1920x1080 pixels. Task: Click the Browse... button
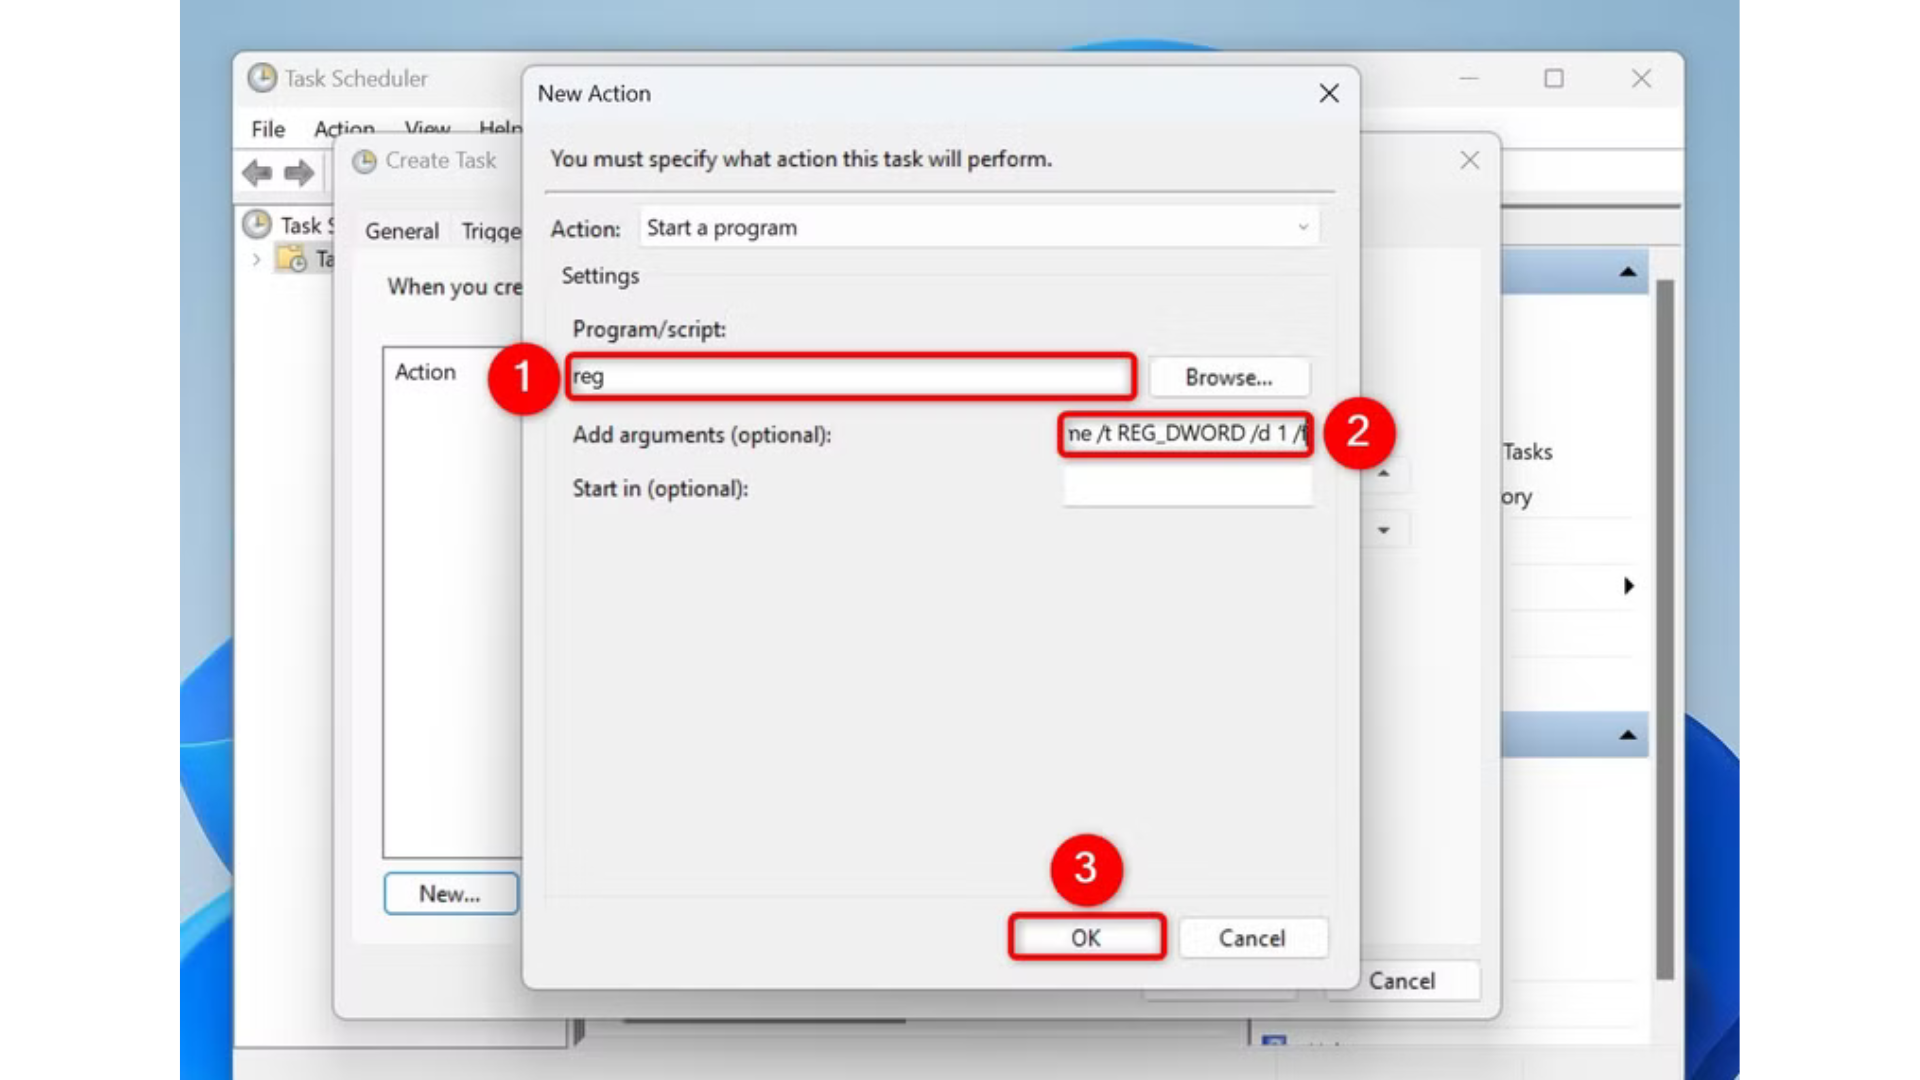(x=1228, y=378)
